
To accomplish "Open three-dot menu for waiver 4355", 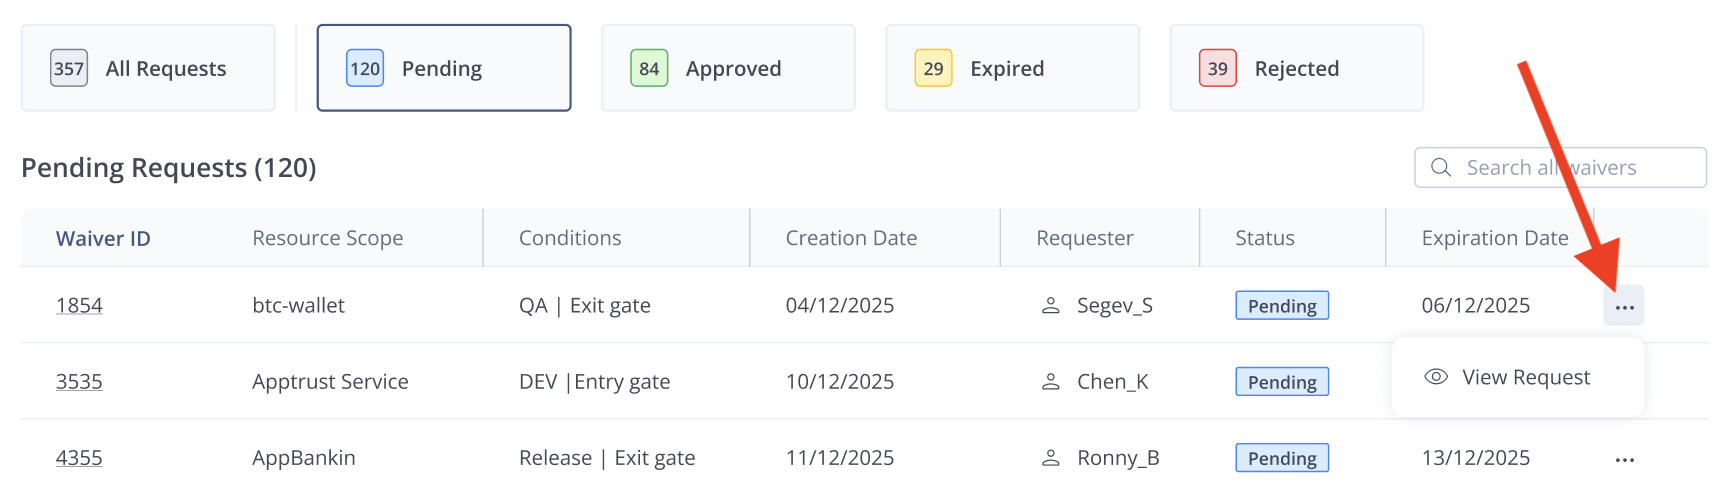I will 1624,459.
